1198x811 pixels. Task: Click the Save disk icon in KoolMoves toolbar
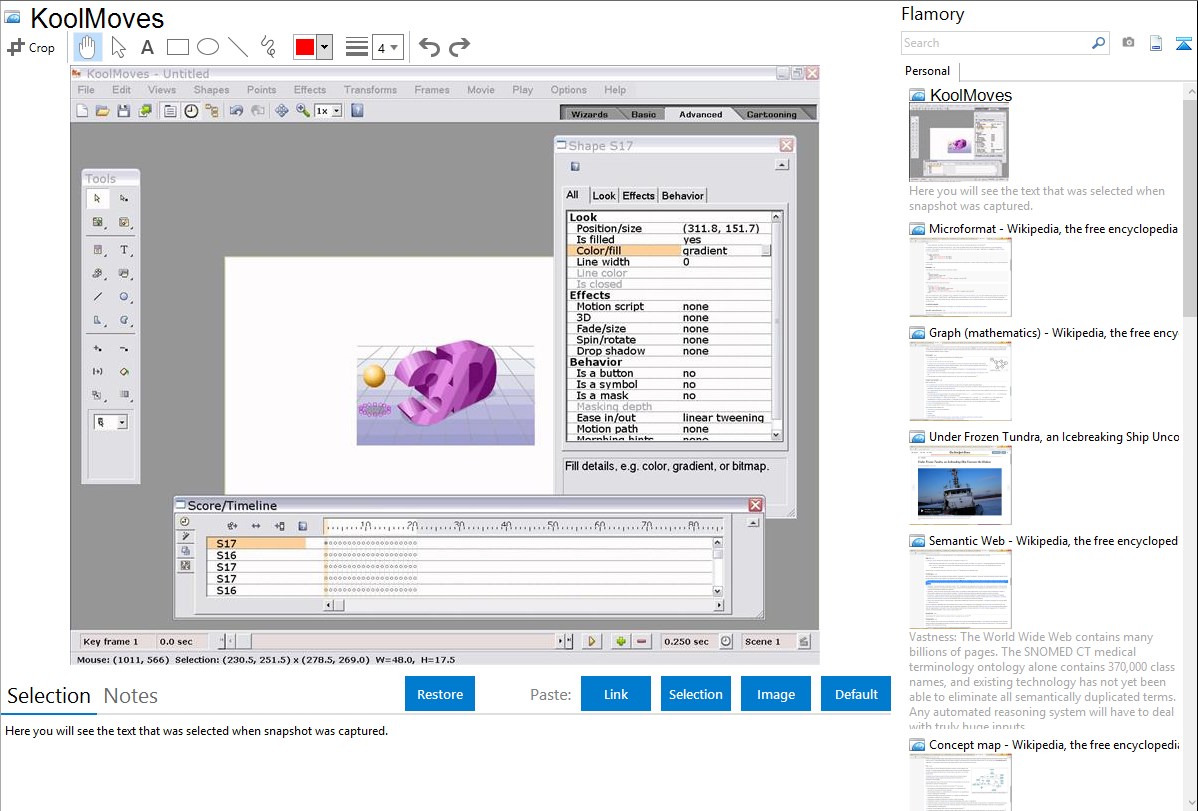tap(123, 111)
